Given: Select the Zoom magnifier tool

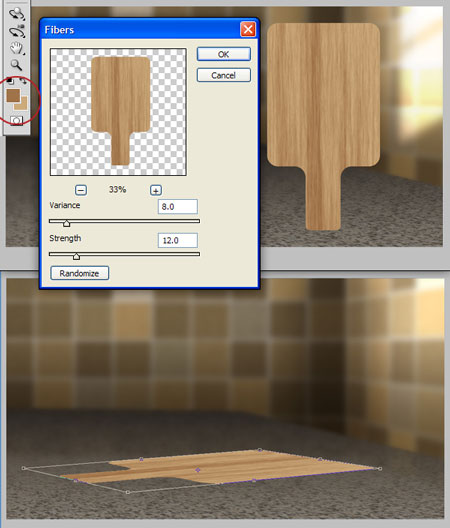Looking at the screenshot, I should (16, 65).
